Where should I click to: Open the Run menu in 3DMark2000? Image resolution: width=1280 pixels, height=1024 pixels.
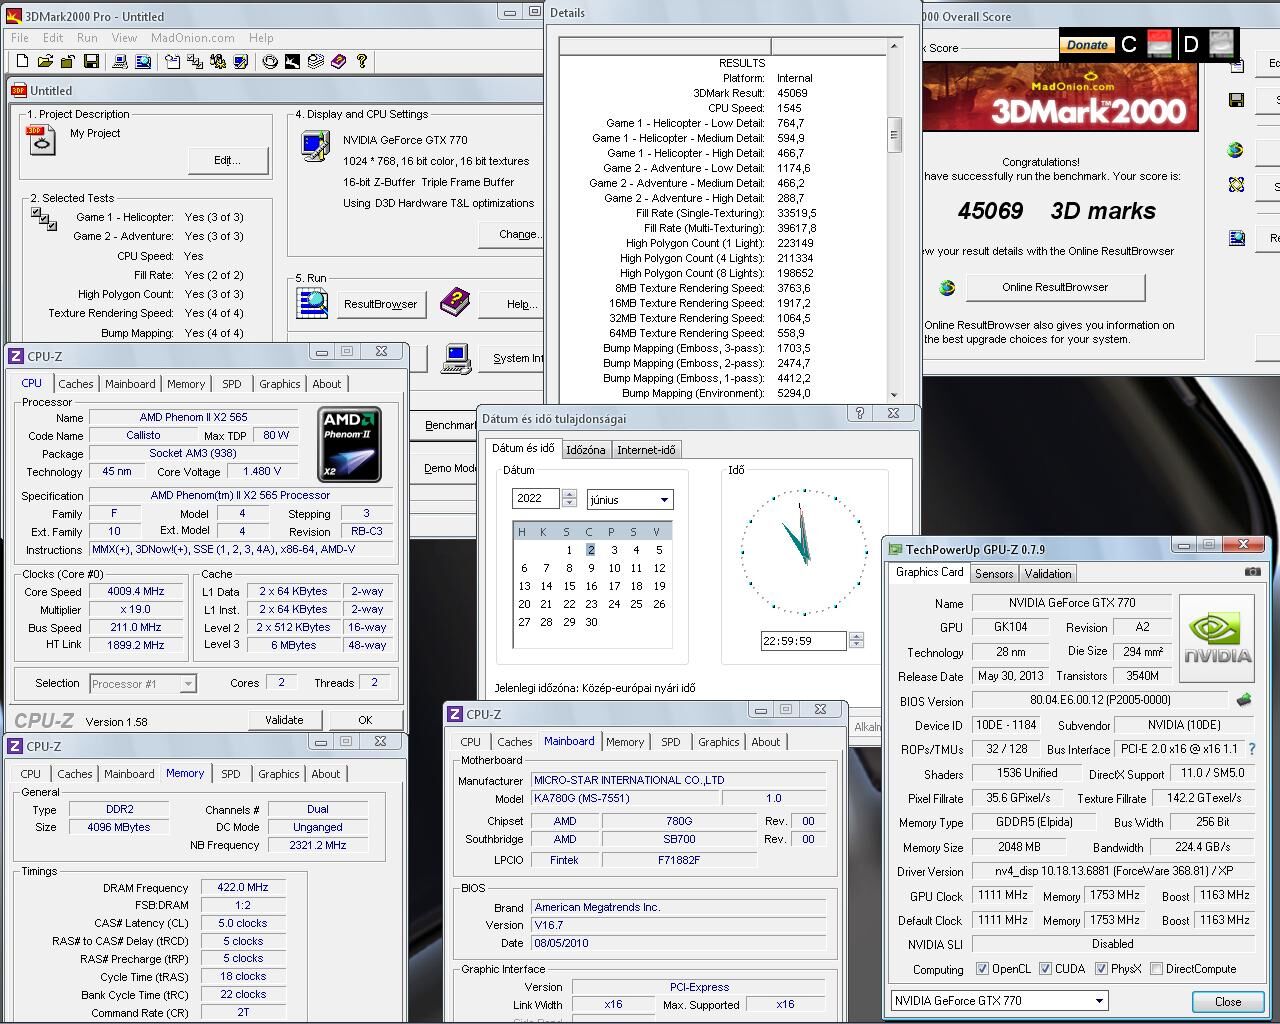tap(87, 38)
